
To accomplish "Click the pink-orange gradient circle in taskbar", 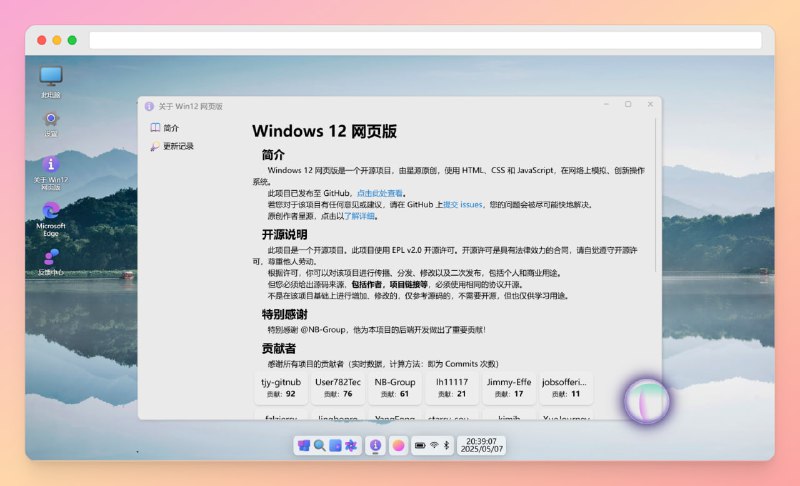I will tap(398, 446).
